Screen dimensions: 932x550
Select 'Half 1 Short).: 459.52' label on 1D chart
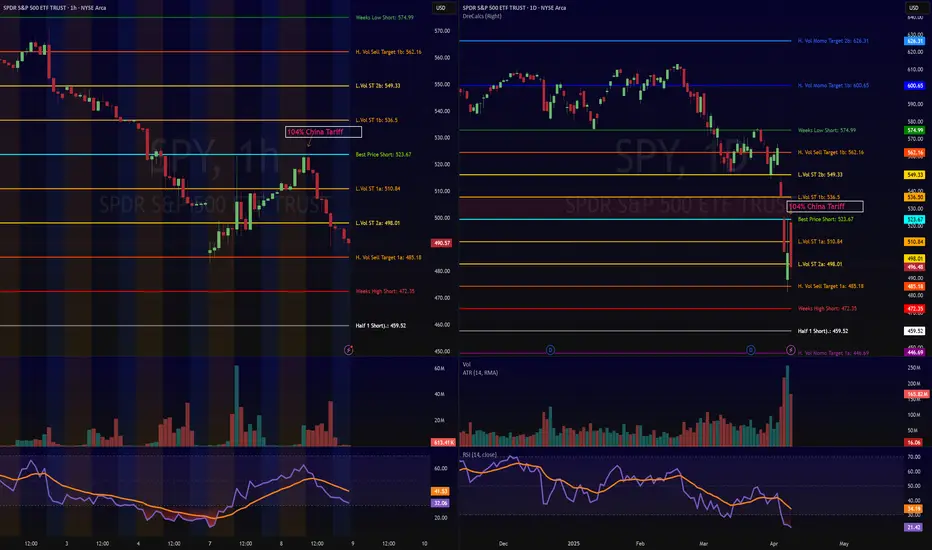[x=823, y=331]
